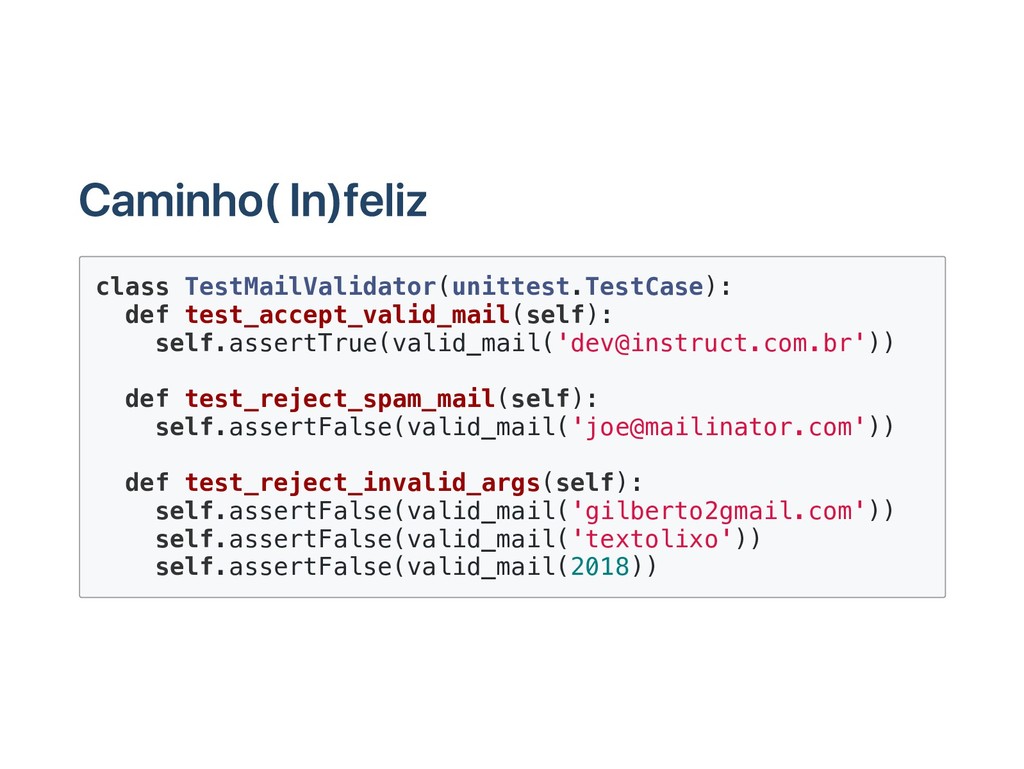Screen dimensions: 1024x769
Task: Click the 'textolixo' string literal
Action: point(651,539)
